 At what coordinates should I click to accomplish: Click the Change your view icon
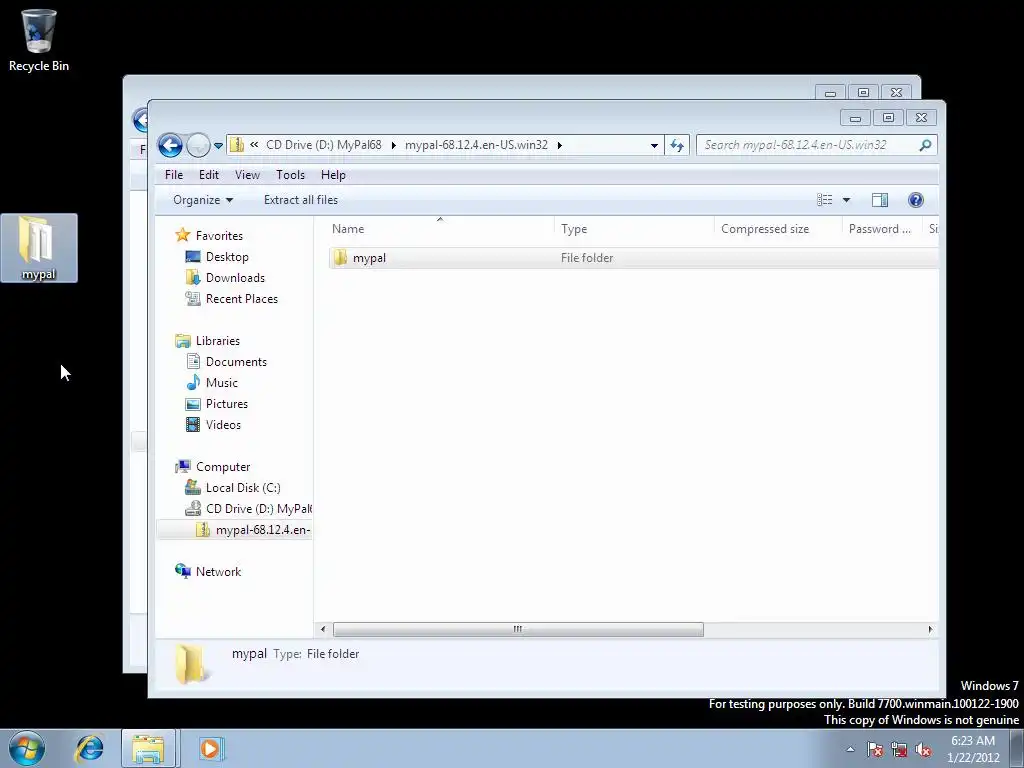tap(825, 200)
